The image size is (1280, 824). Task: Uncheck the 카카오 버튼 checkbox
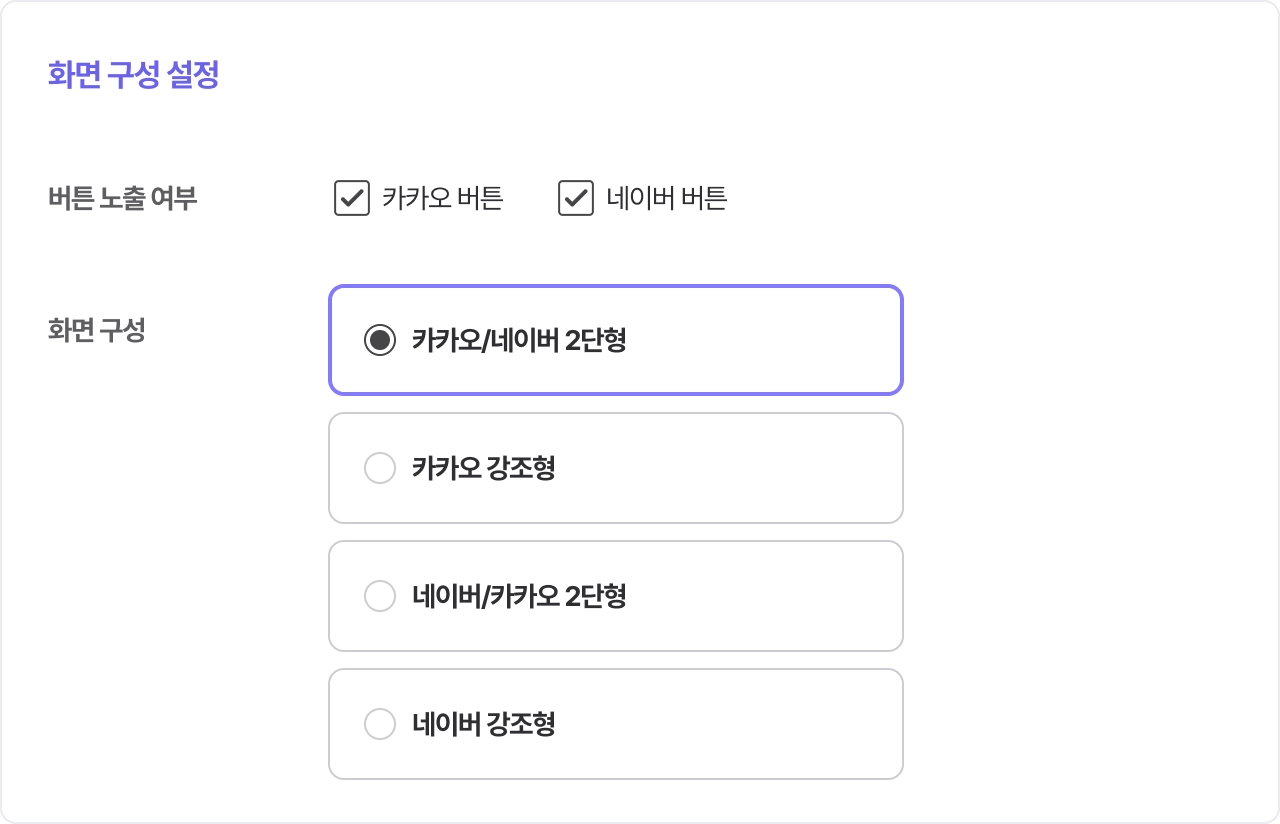pos(352,198)
